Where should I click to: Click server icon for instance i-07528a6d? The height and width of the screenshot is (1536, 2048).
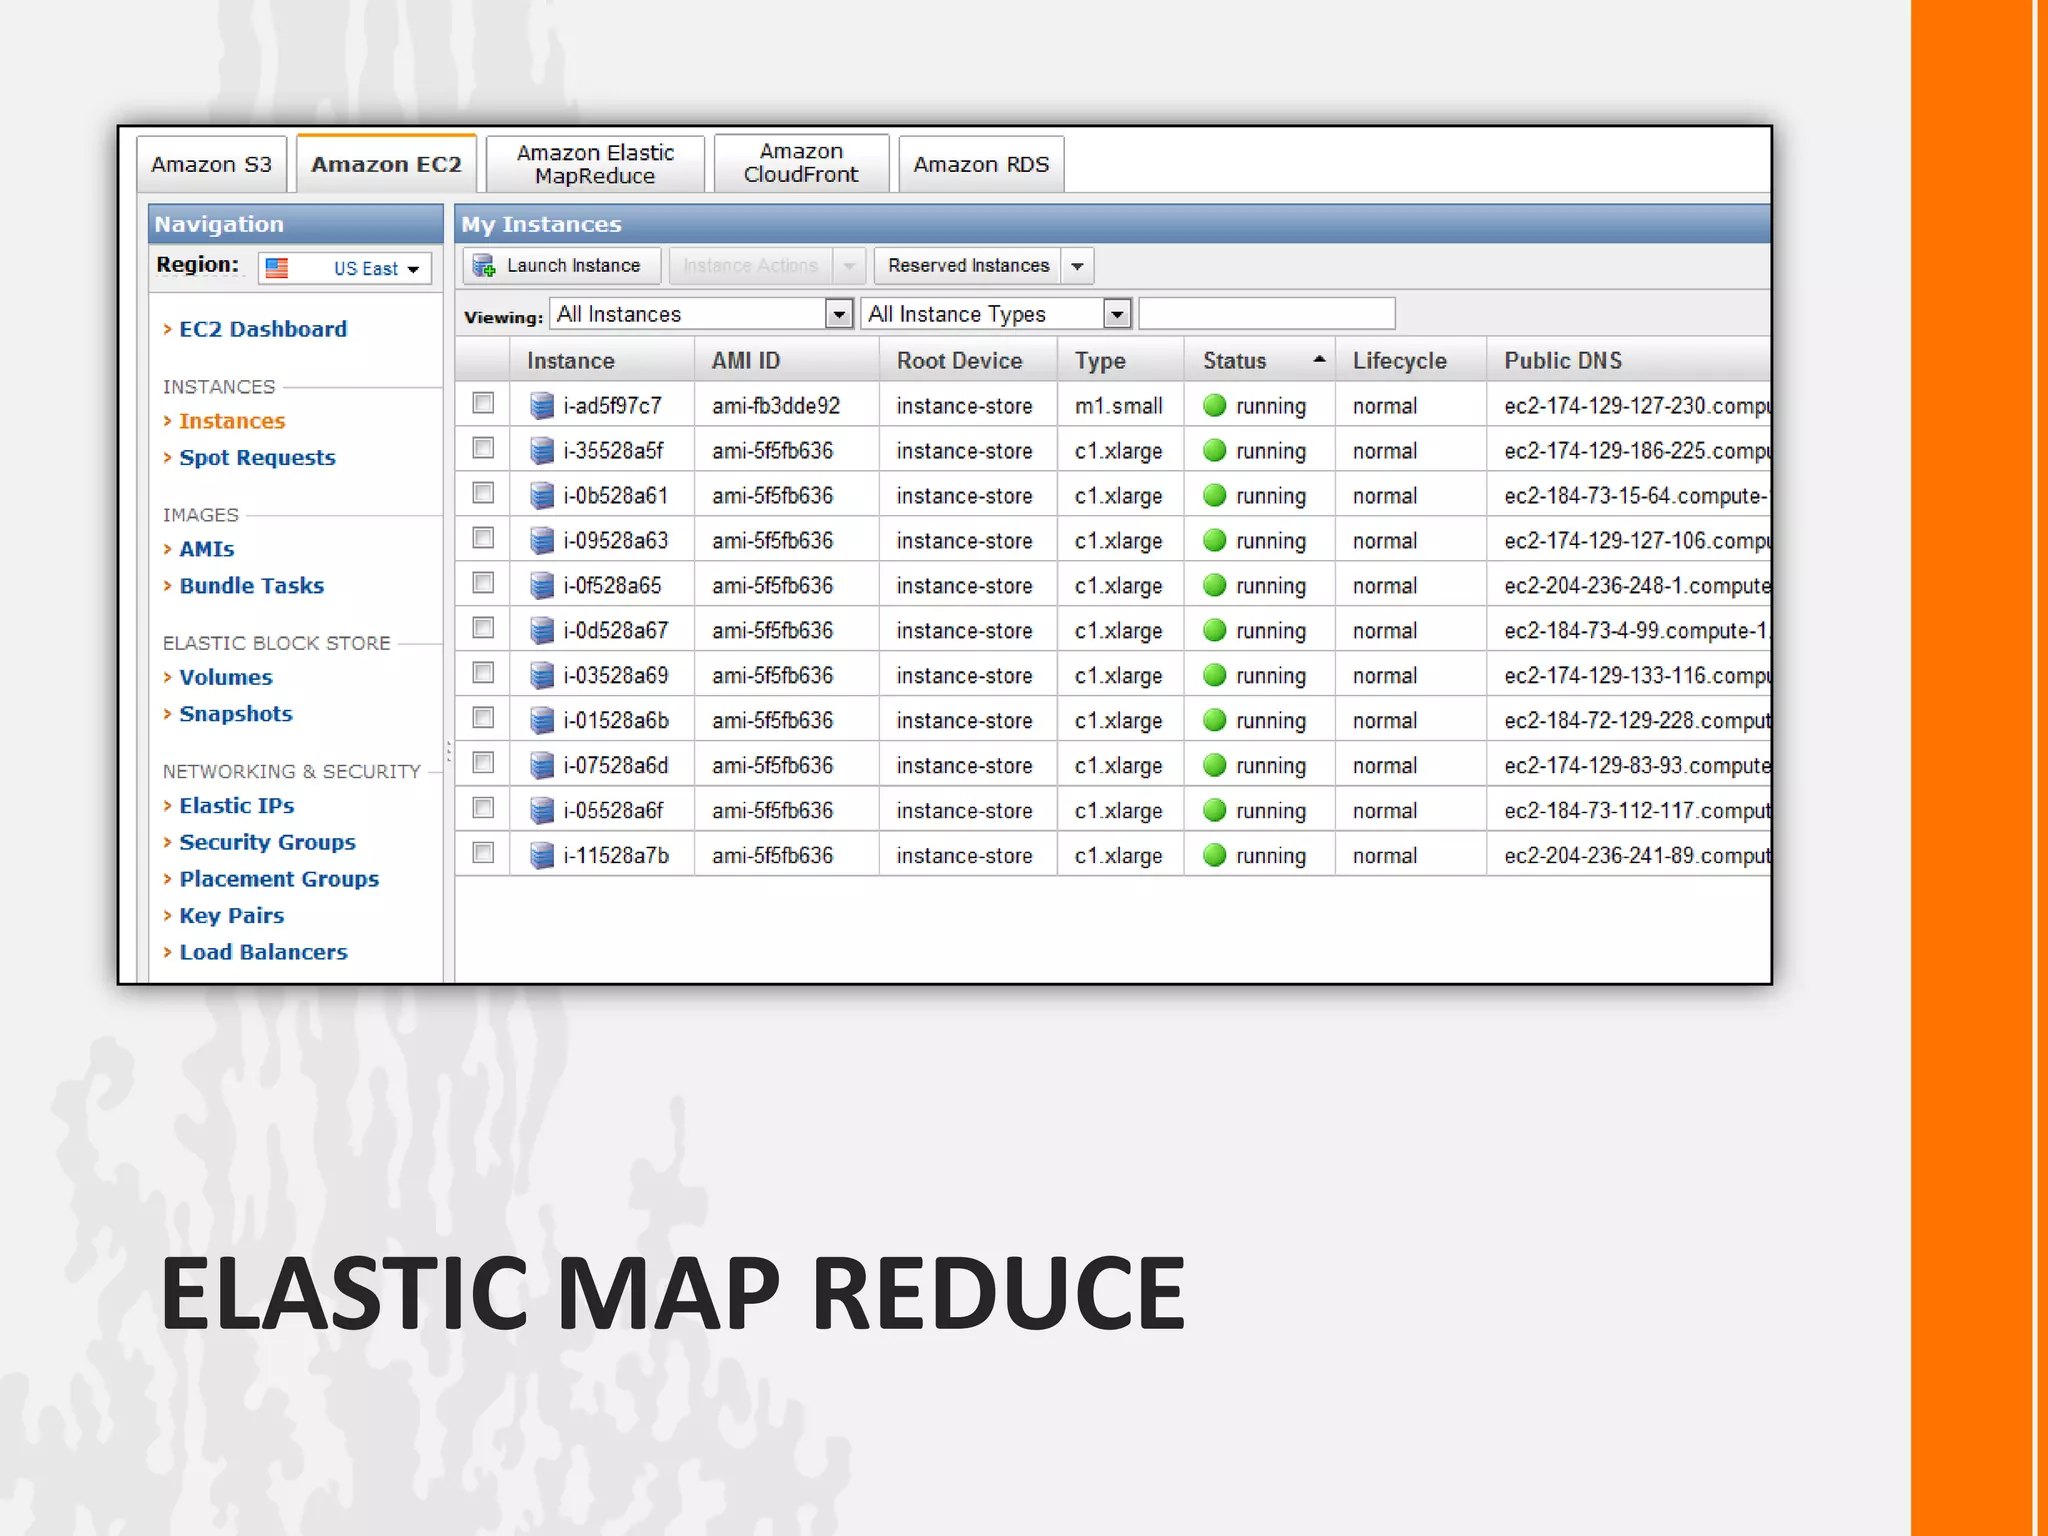point(542,765)
